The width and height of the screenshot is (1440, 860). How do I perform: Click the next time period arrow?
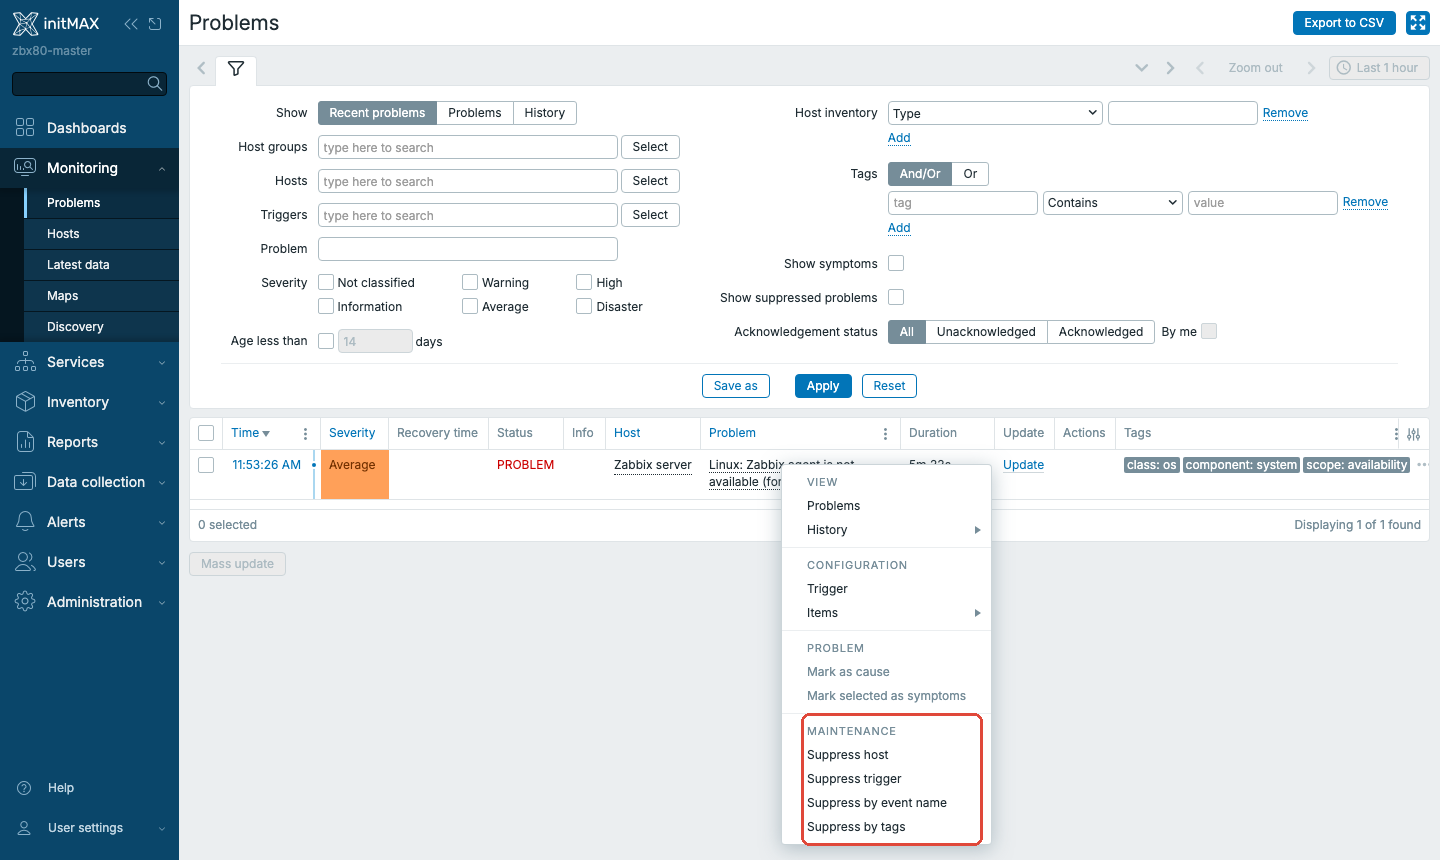pyautogui.click(x=1311, y=68)
